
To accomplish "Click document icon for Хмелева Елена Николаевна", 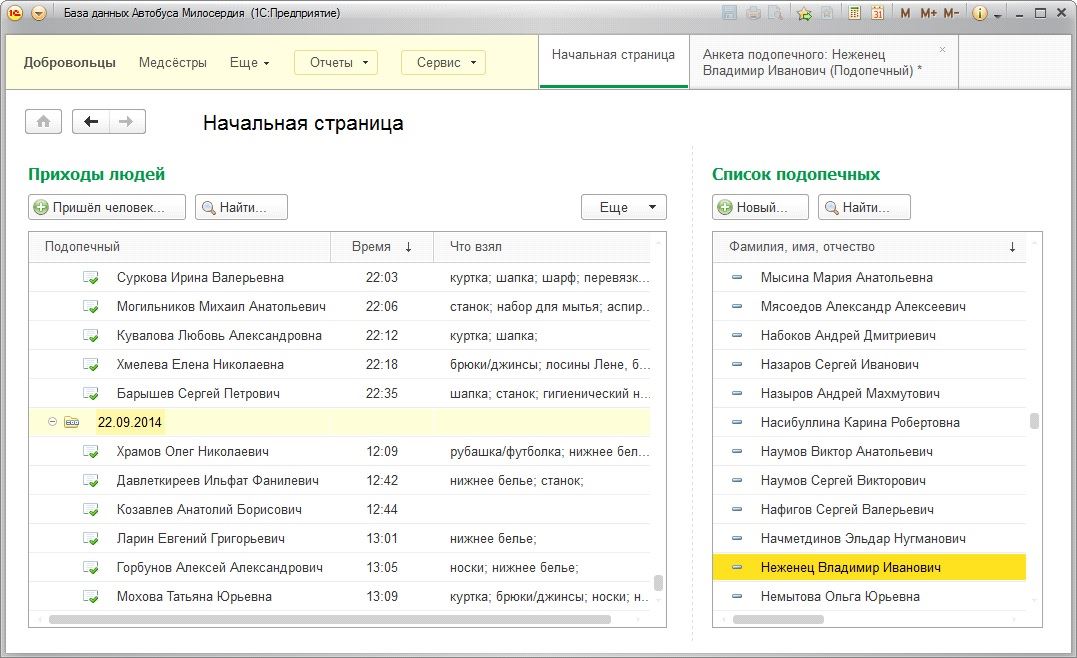I will (91, 365).
